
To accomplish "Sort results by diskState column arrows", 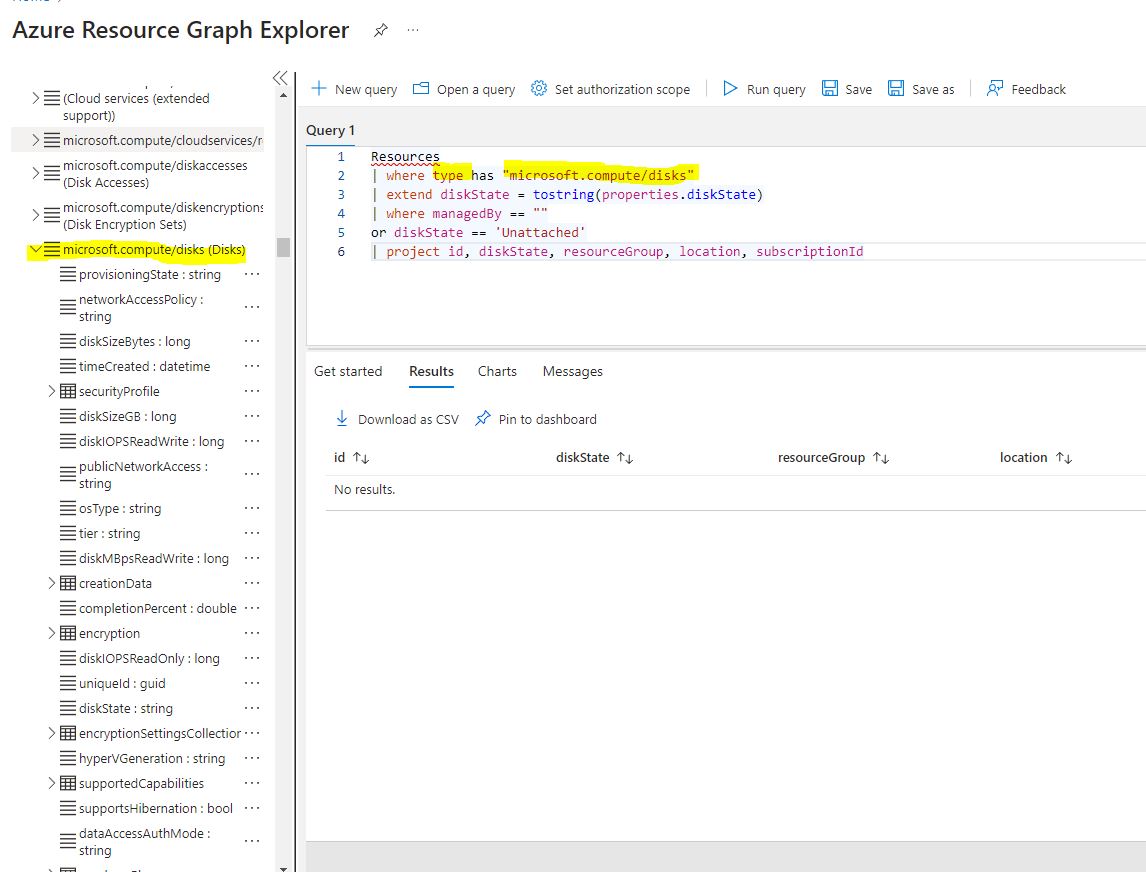I will click(625, 458).
